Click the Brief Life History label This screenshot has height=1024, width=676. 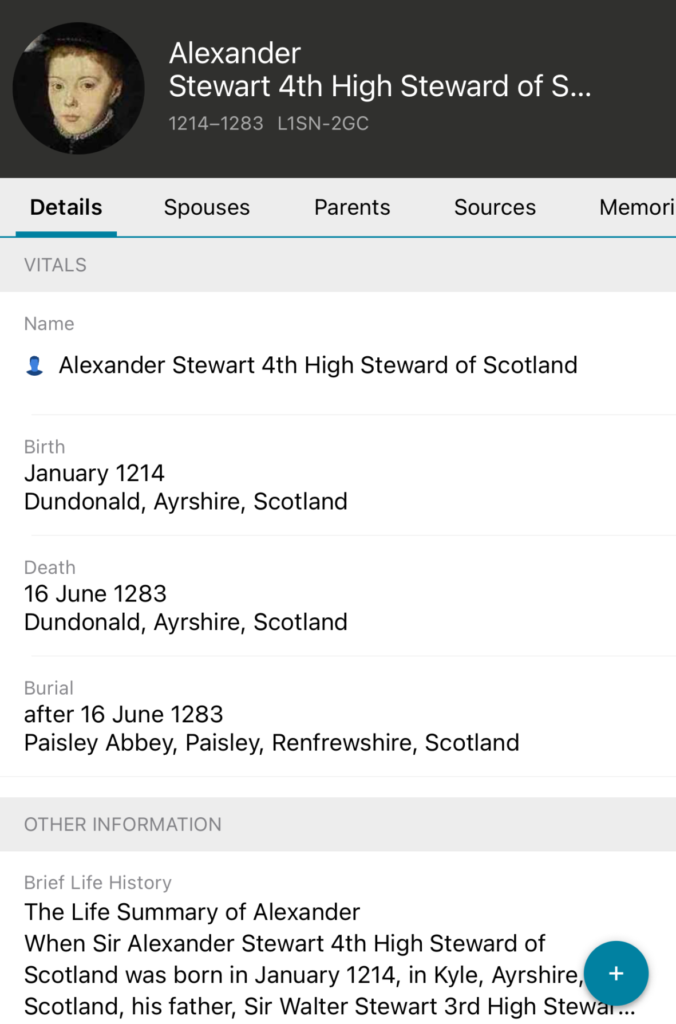coord(98,882)
